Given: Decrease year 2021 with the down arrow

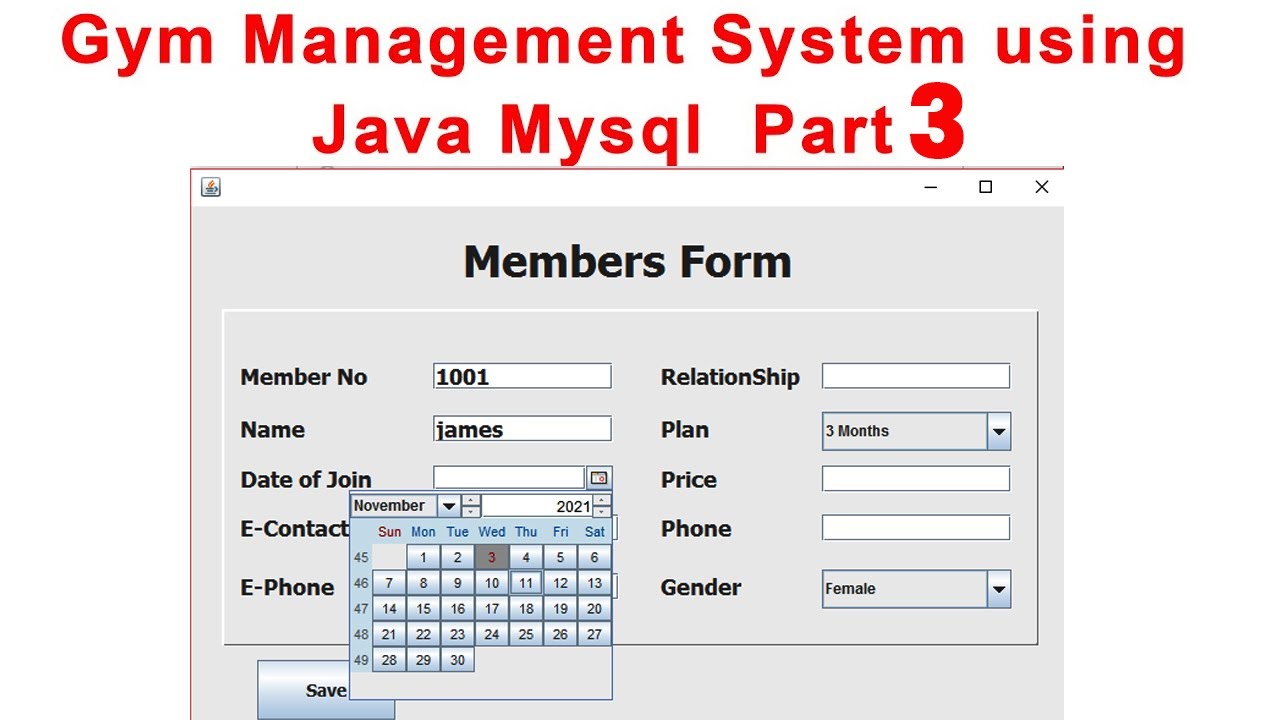Looking at the screenshot, I should (x=601, y=512).
